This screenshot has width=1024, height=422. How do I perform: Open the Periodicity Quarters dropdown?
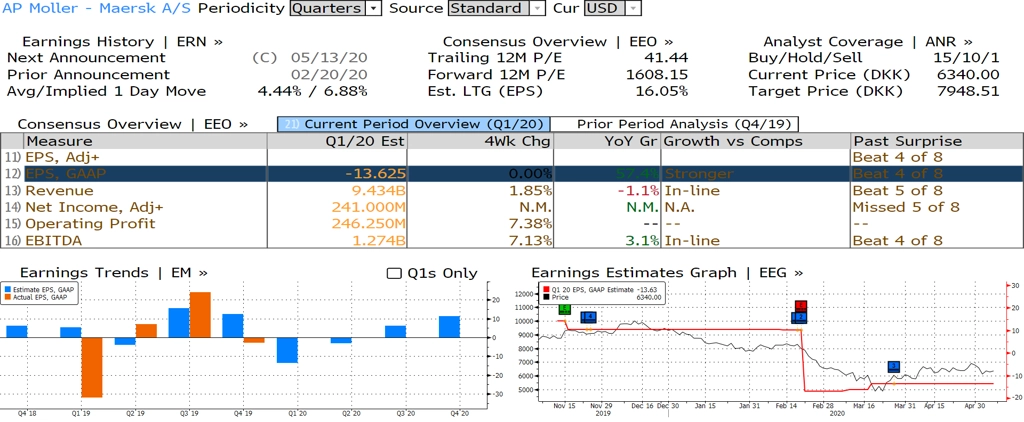tap(335, 8)
